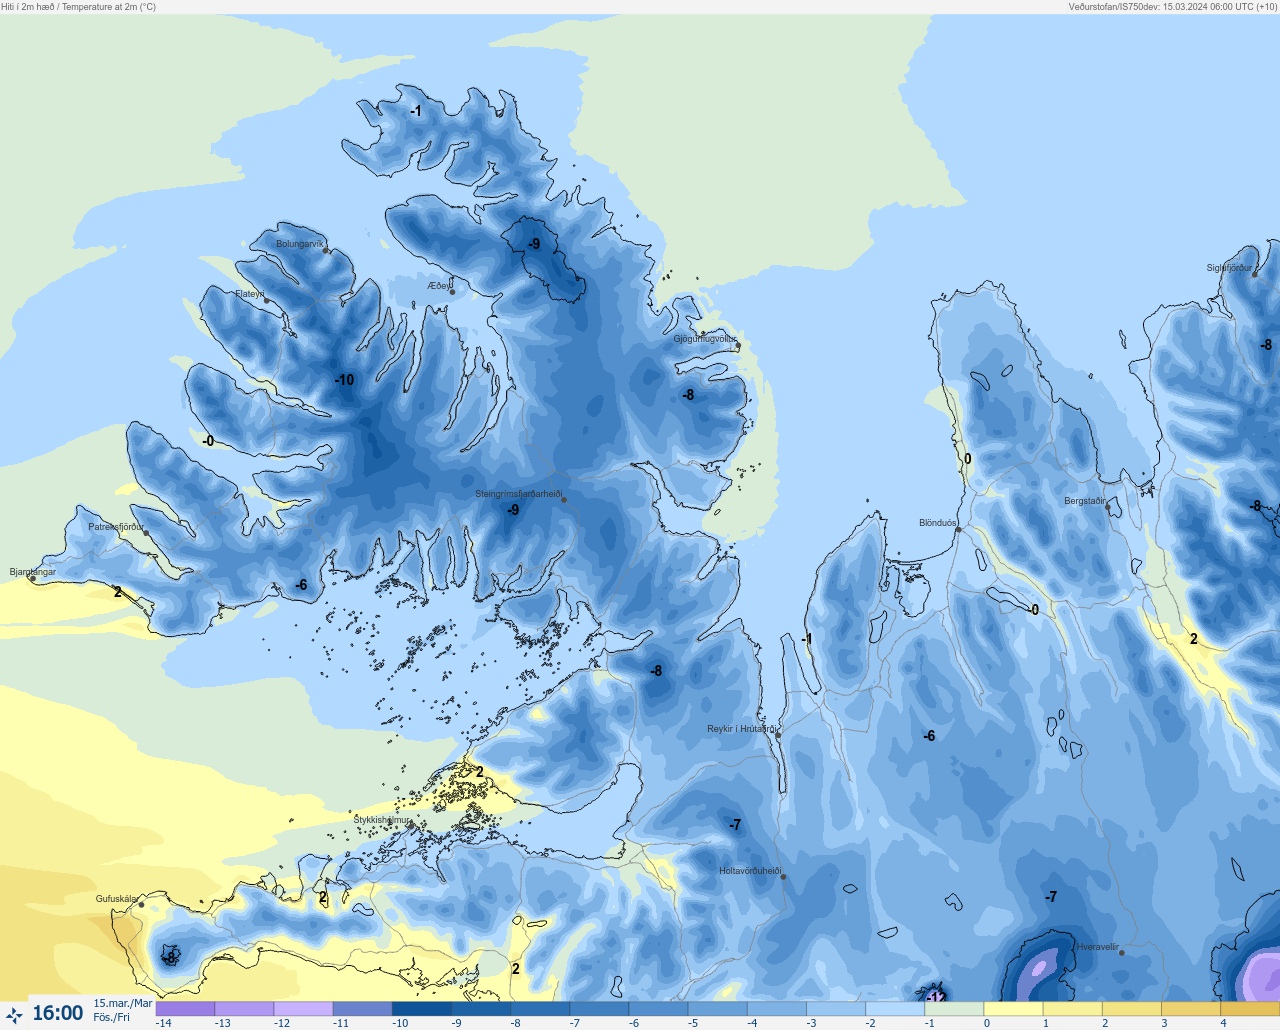This screenshot has width=1280, height=1030.
Task: Select the Gjögurflugvöllur station label
Action: [705, 339]
